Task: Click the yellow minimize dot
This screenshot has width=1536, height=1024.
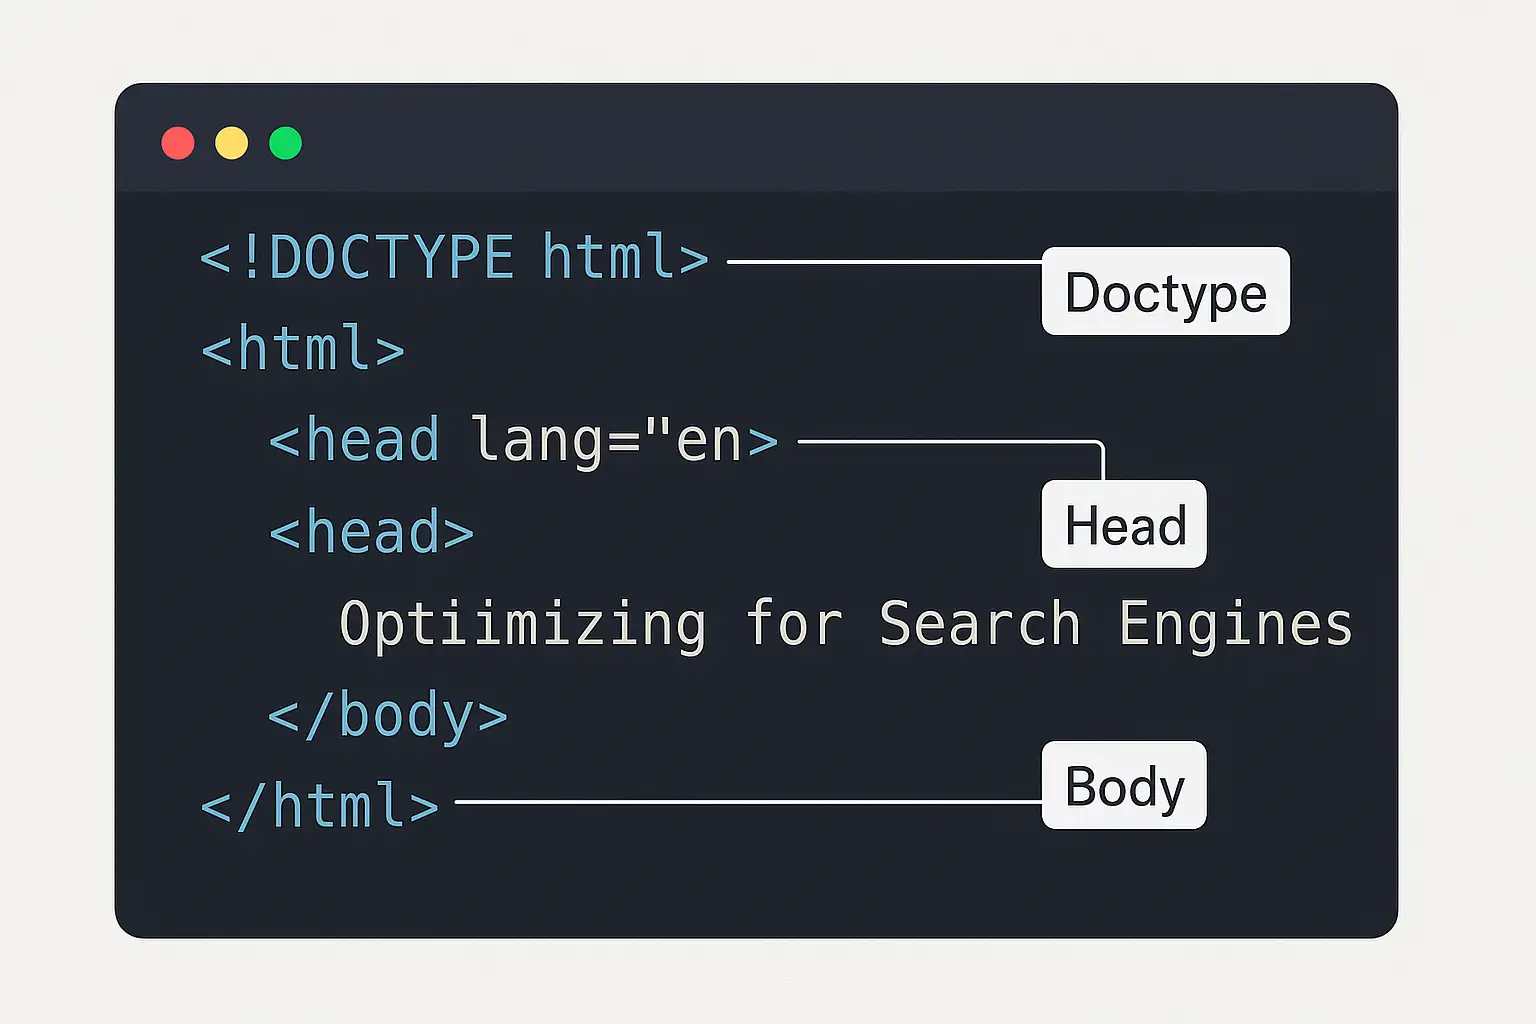Action: tap(232, 143)
